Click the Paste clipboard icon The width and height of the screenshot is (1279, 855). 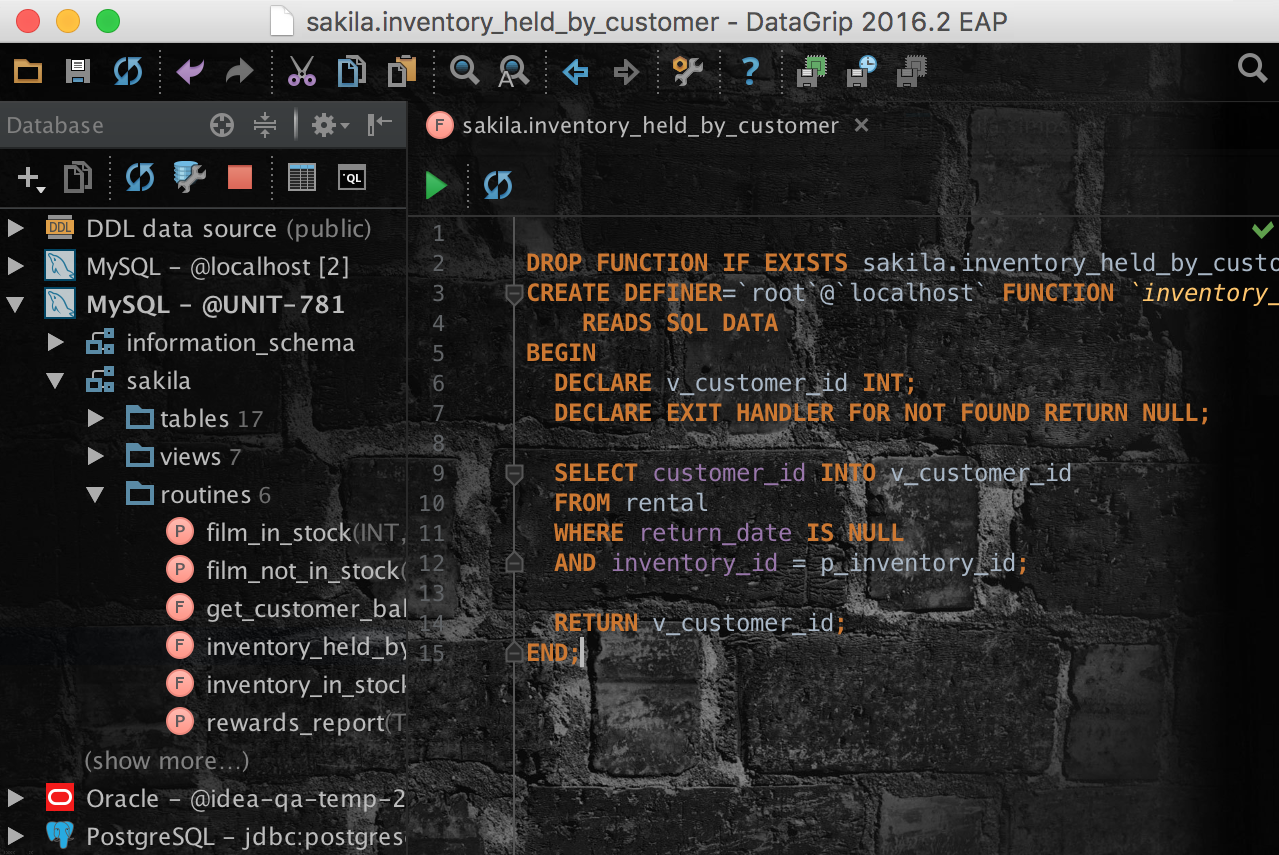click(x=402, y=71)
